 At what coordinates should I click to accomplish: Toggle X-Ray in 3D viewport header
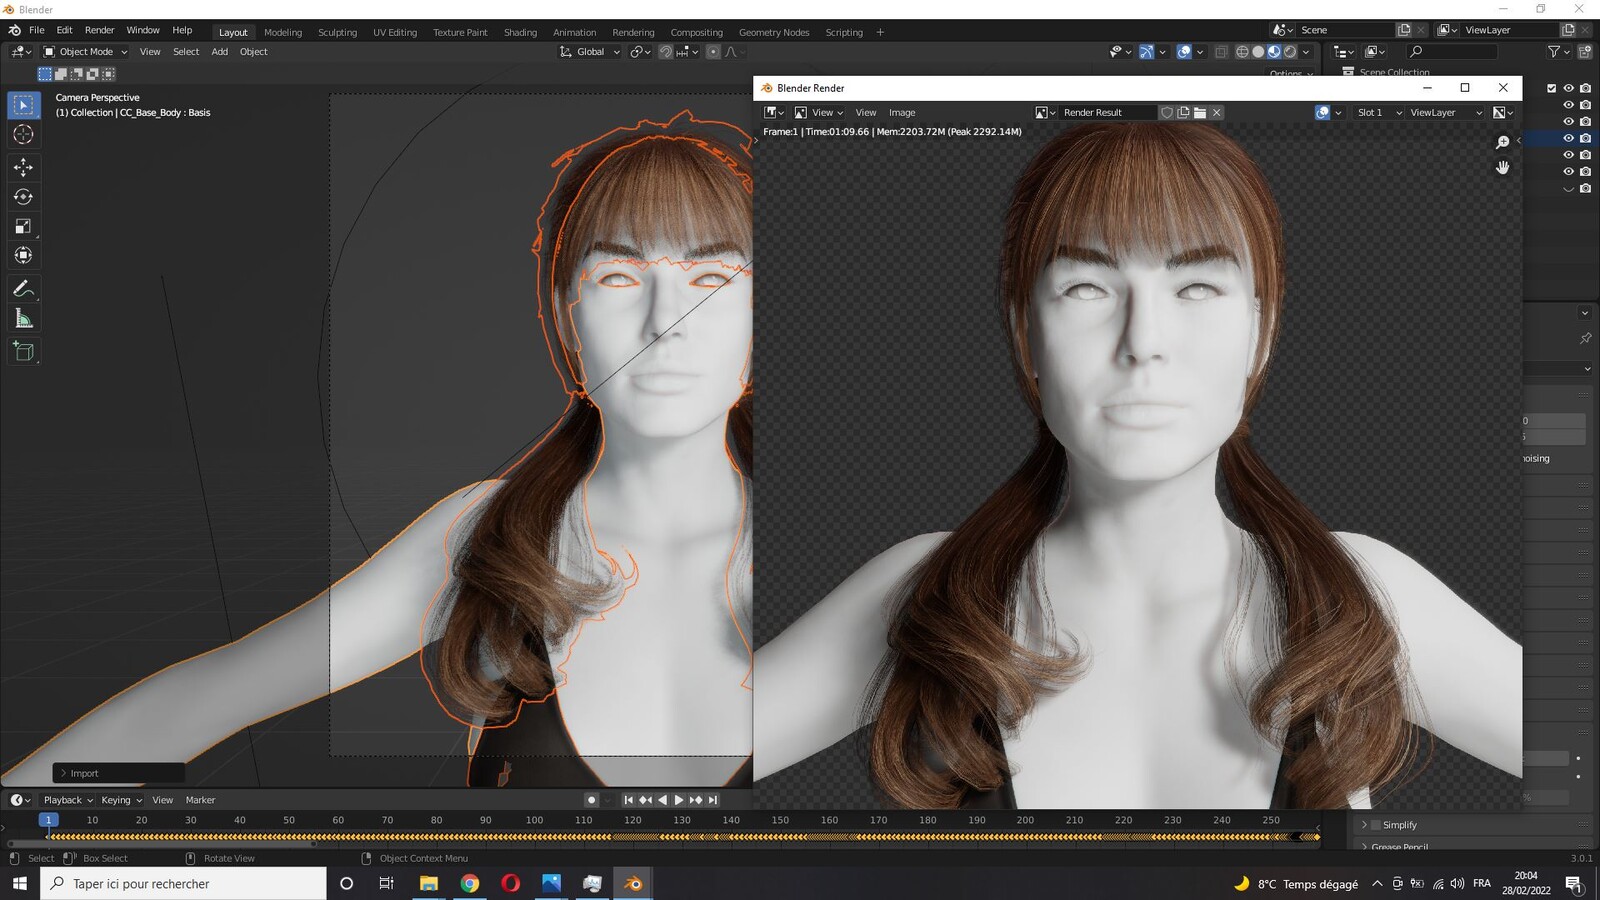pyautogui.click(x=1221, y=52)
